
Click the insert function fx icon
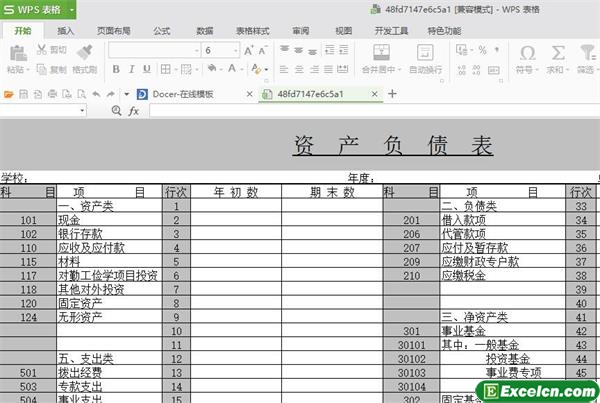[x=133, y=111]
